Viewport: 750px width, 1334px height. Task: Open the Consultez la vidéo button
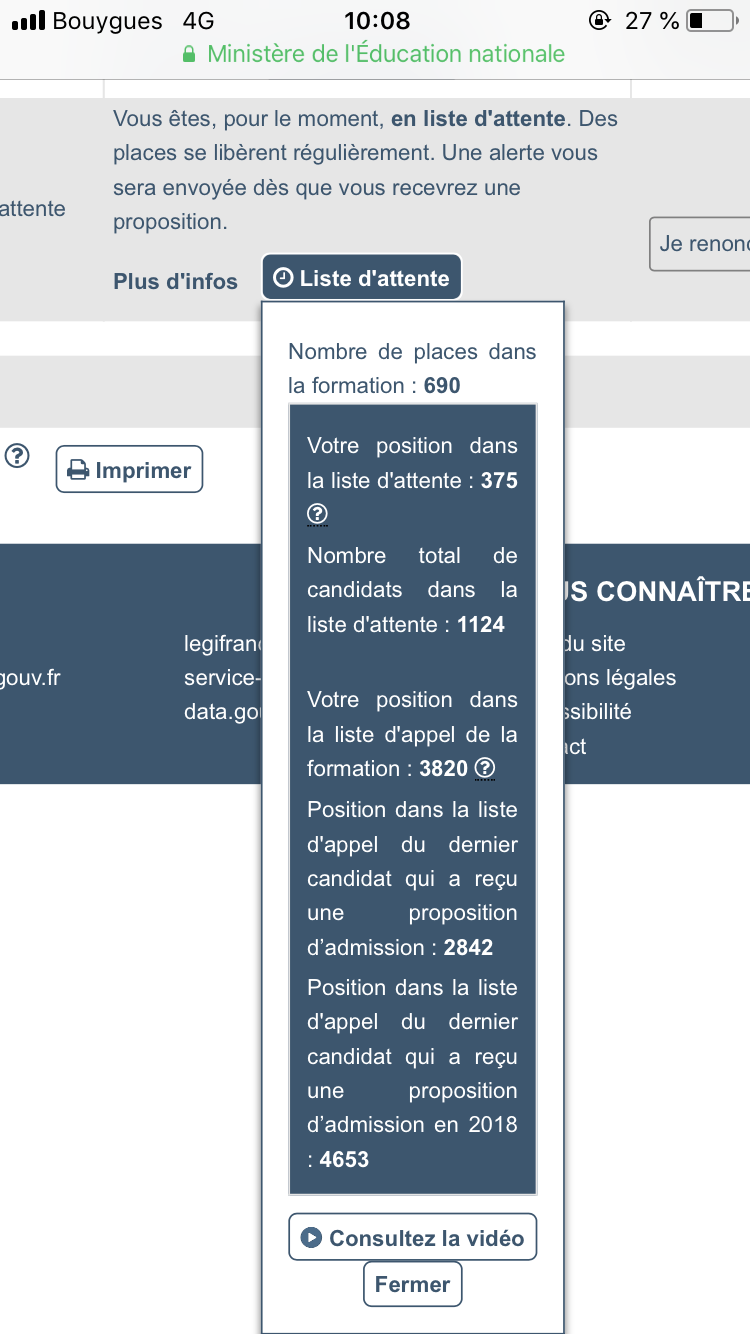(x=412, y=1238)
